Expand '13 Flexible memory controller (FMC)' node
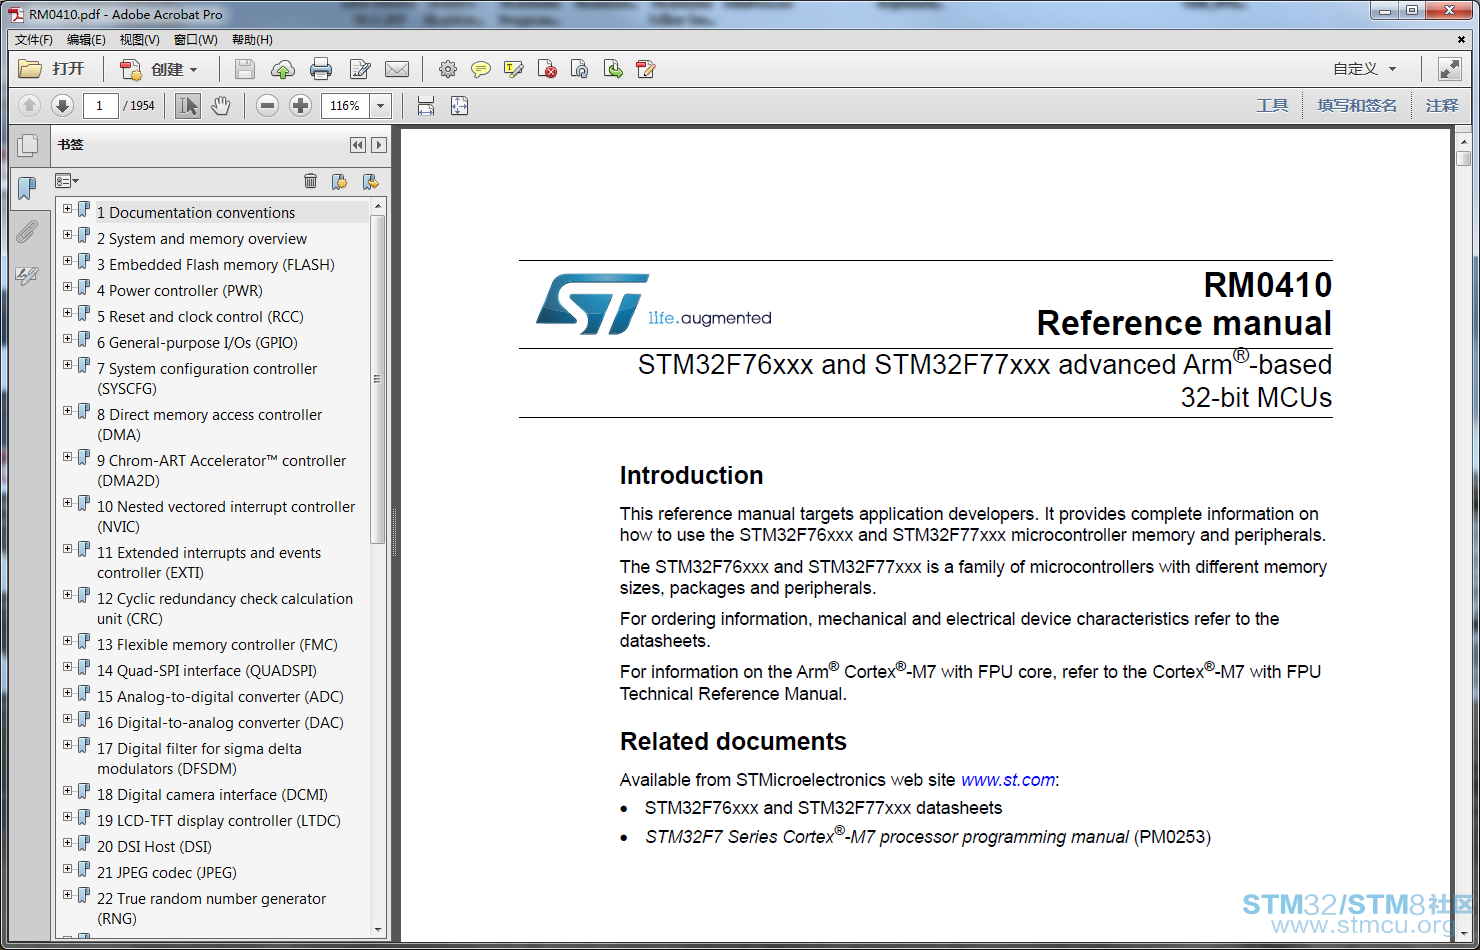The height and width of the screenshot is (950, 1480). [x=67, y=641]
